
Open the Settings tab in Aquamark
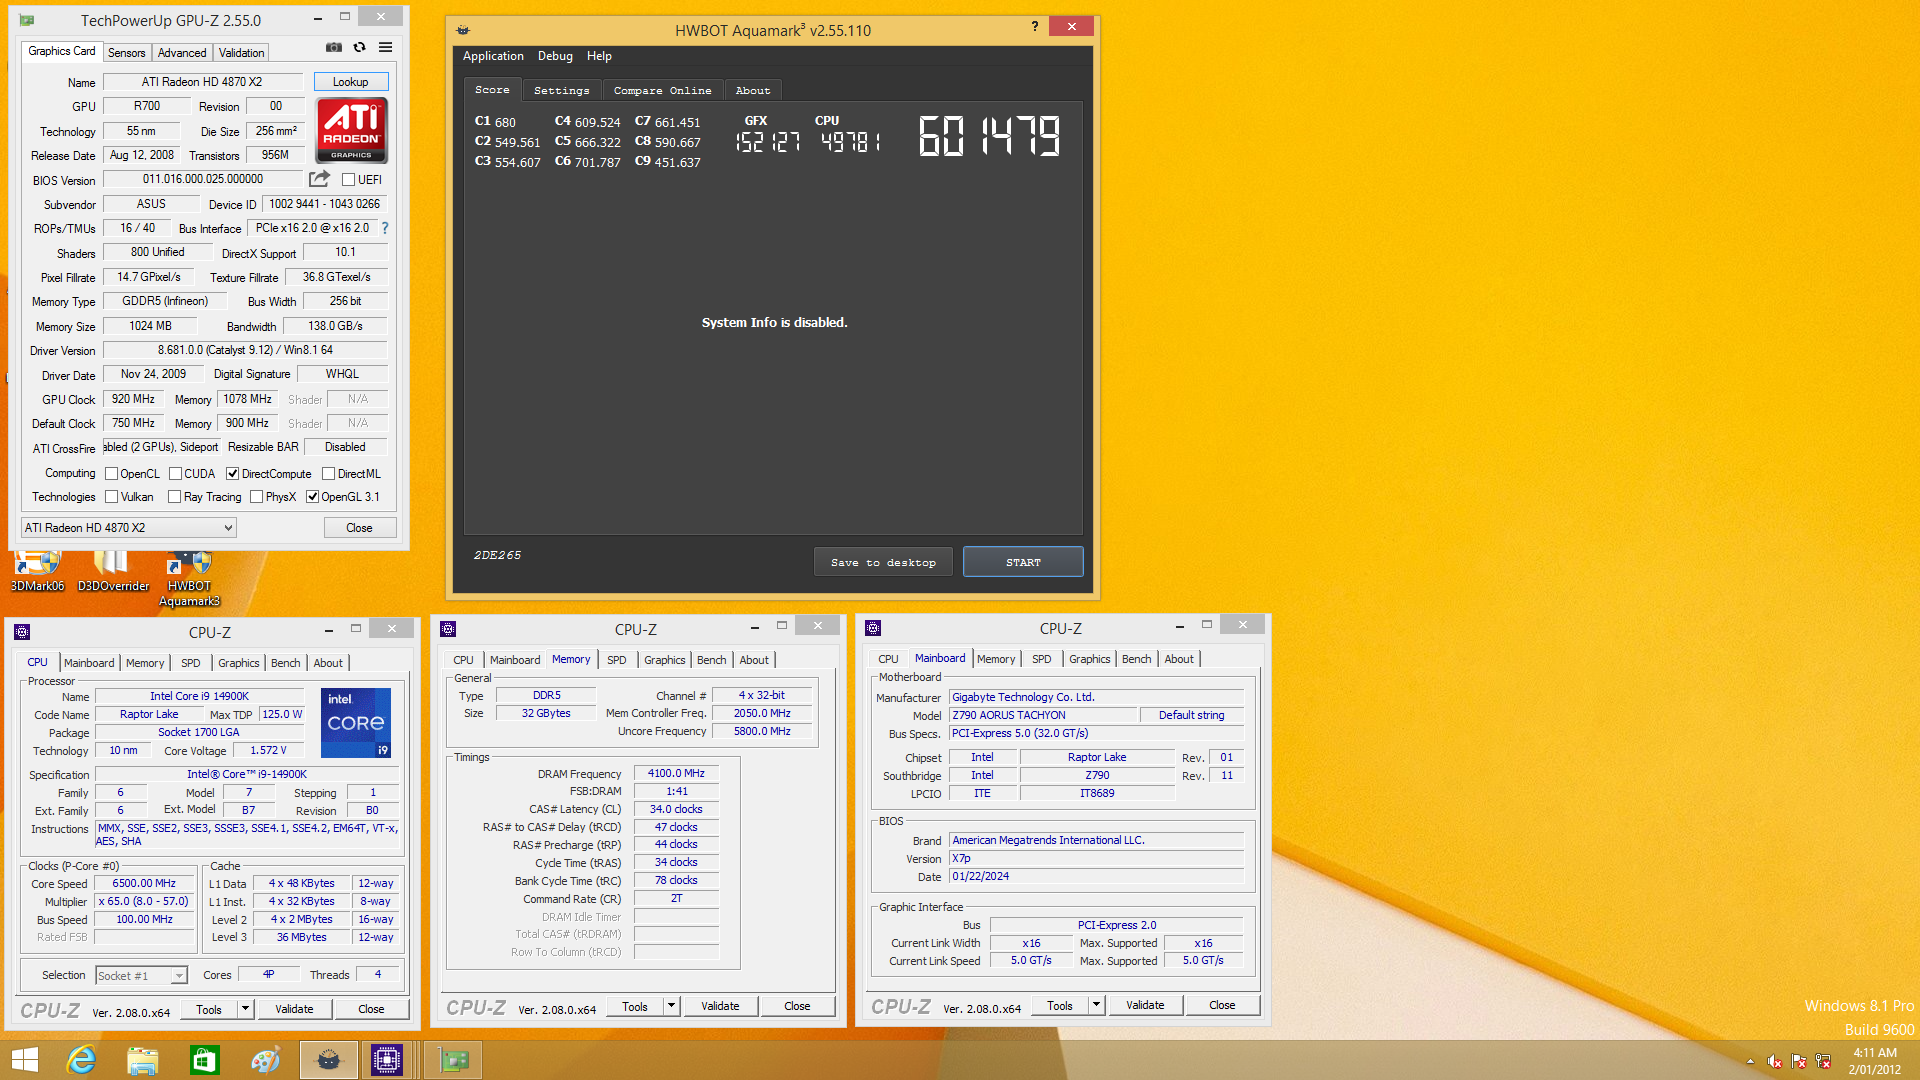point(562,91)
